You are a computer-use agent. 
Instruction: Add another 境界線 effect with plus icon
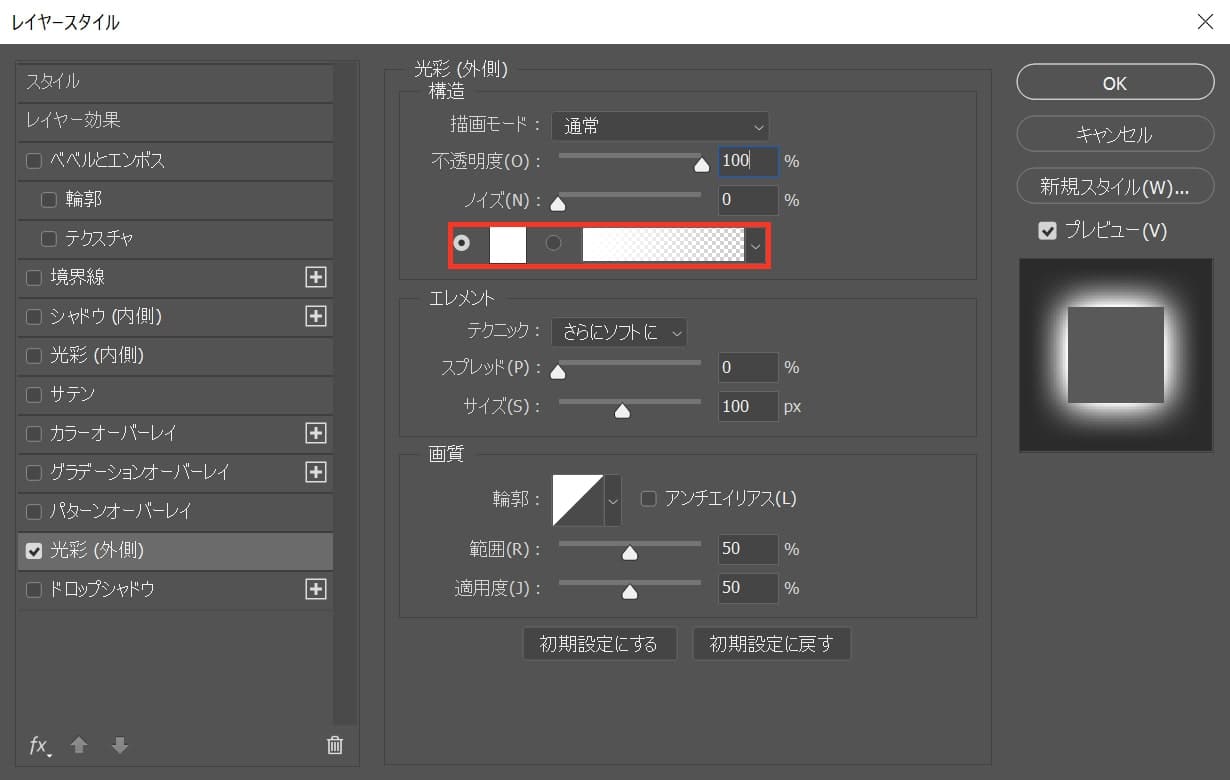316,277
